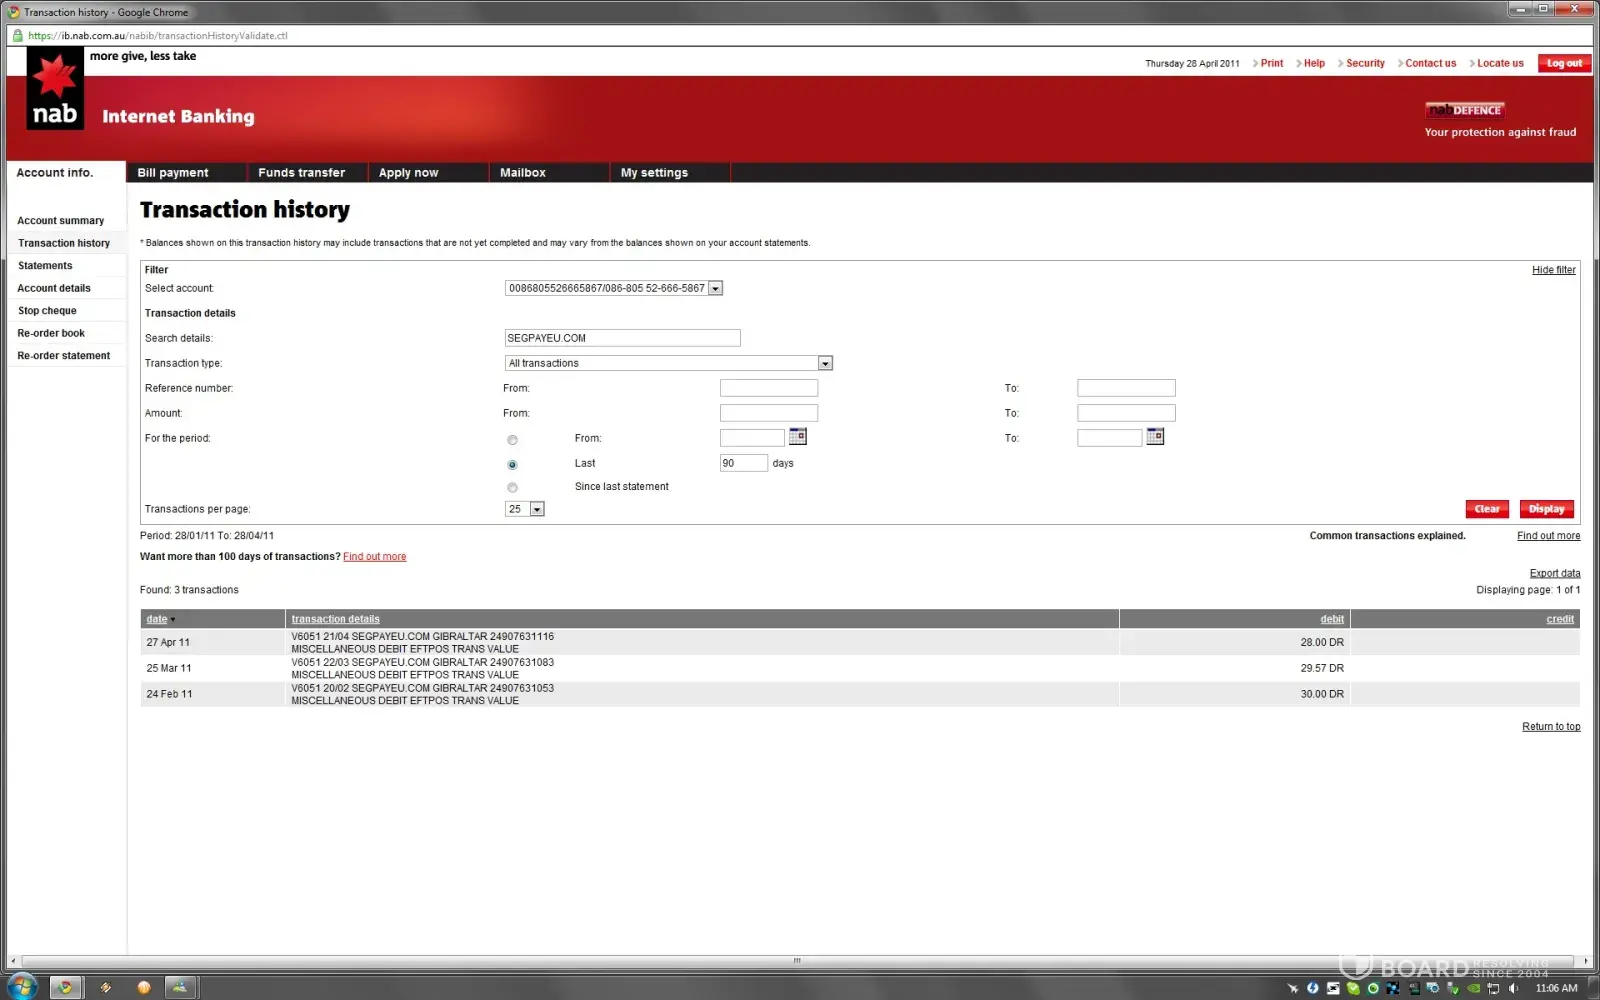Viewport: 1600px width, 1000px height.
Task: Expand the Select account dropdown
Action: [x=715, y=288]
